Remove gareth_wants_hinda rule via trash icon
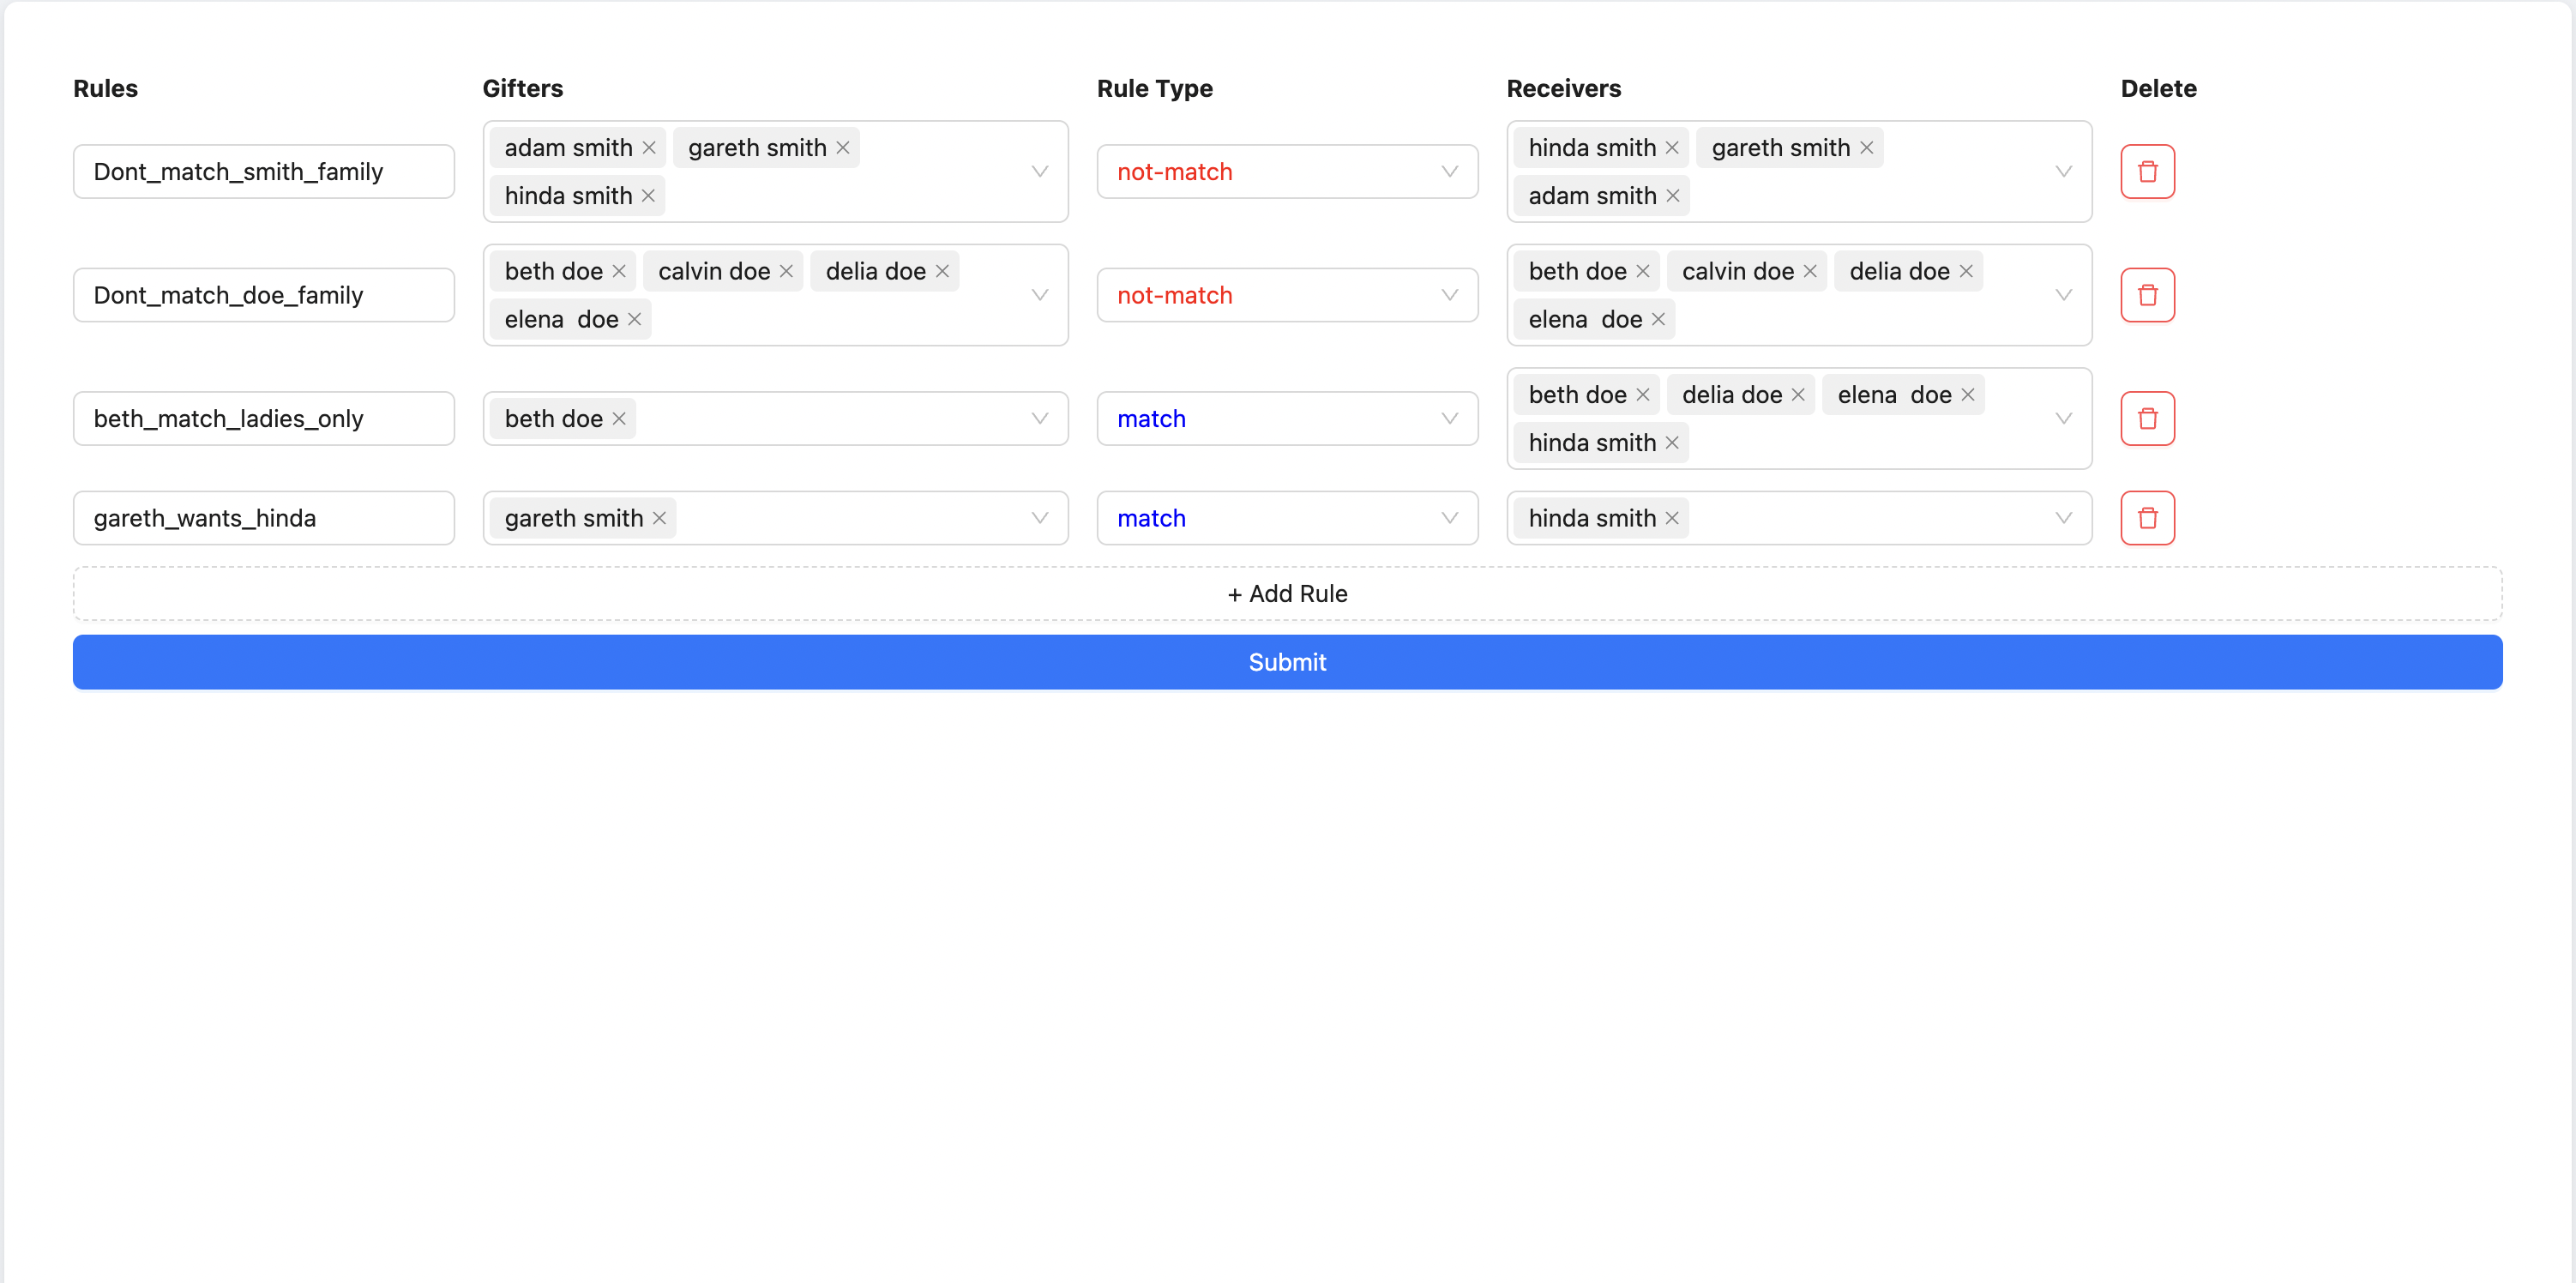The width and height of the screenshot is (2576, 1283). 2147,518
